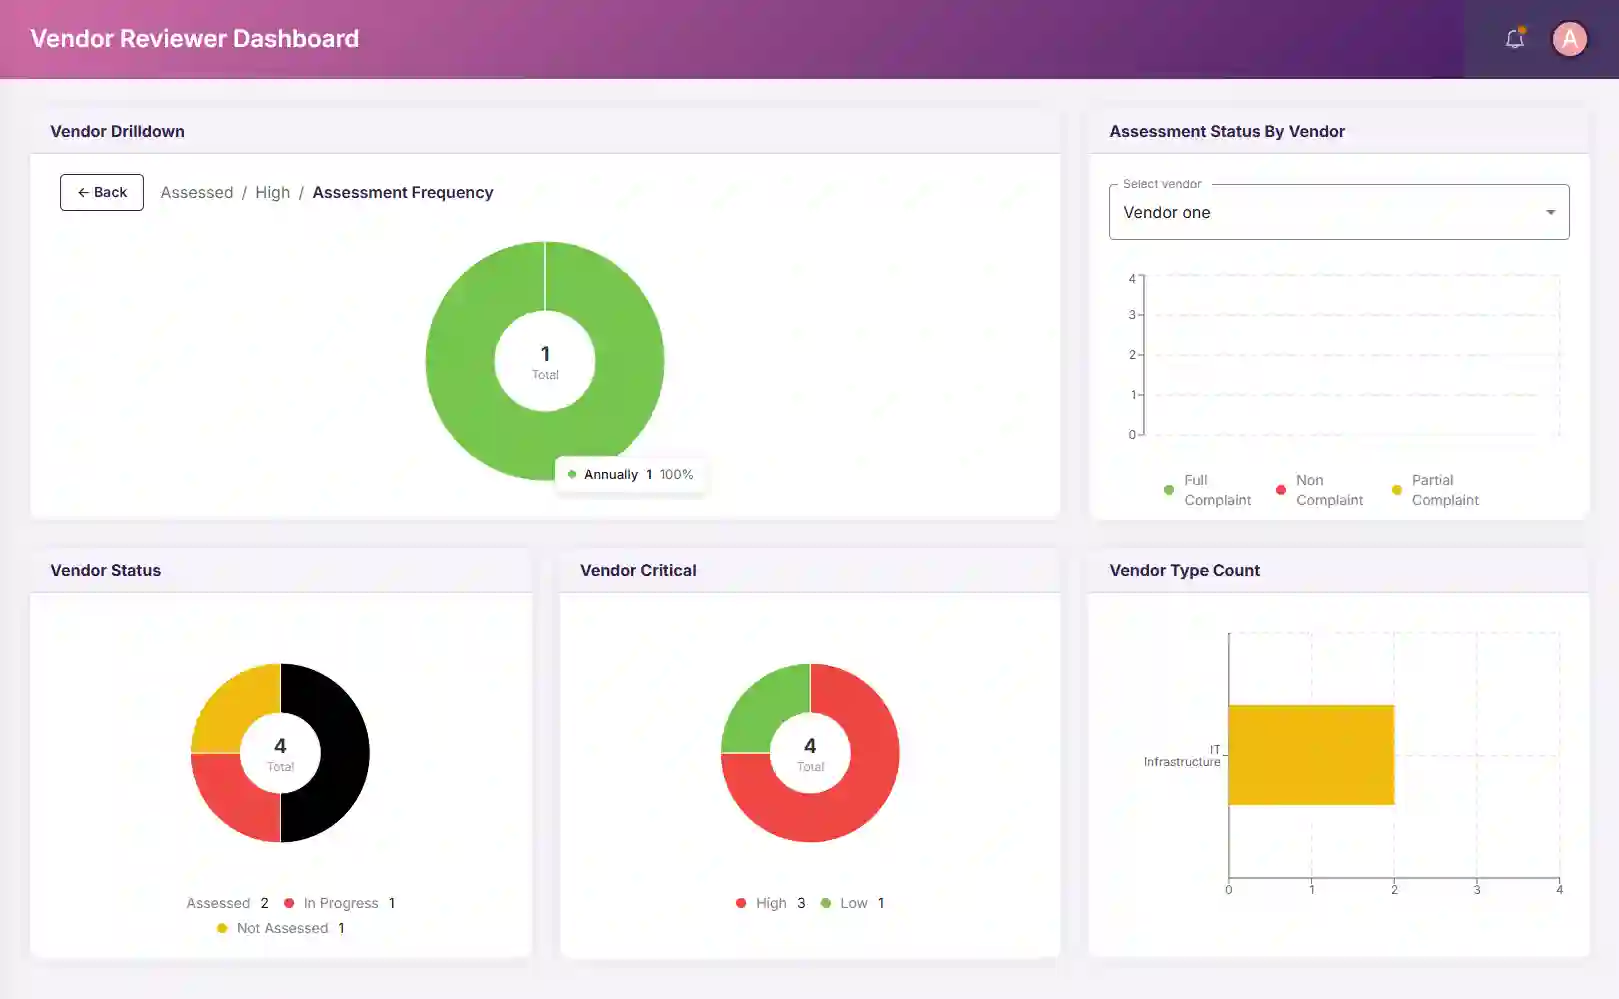The height and width of the screenshot is (999, 1619).
Task: Go to the Assessed breadcrumb level
Action: click(x=197, y=192)
